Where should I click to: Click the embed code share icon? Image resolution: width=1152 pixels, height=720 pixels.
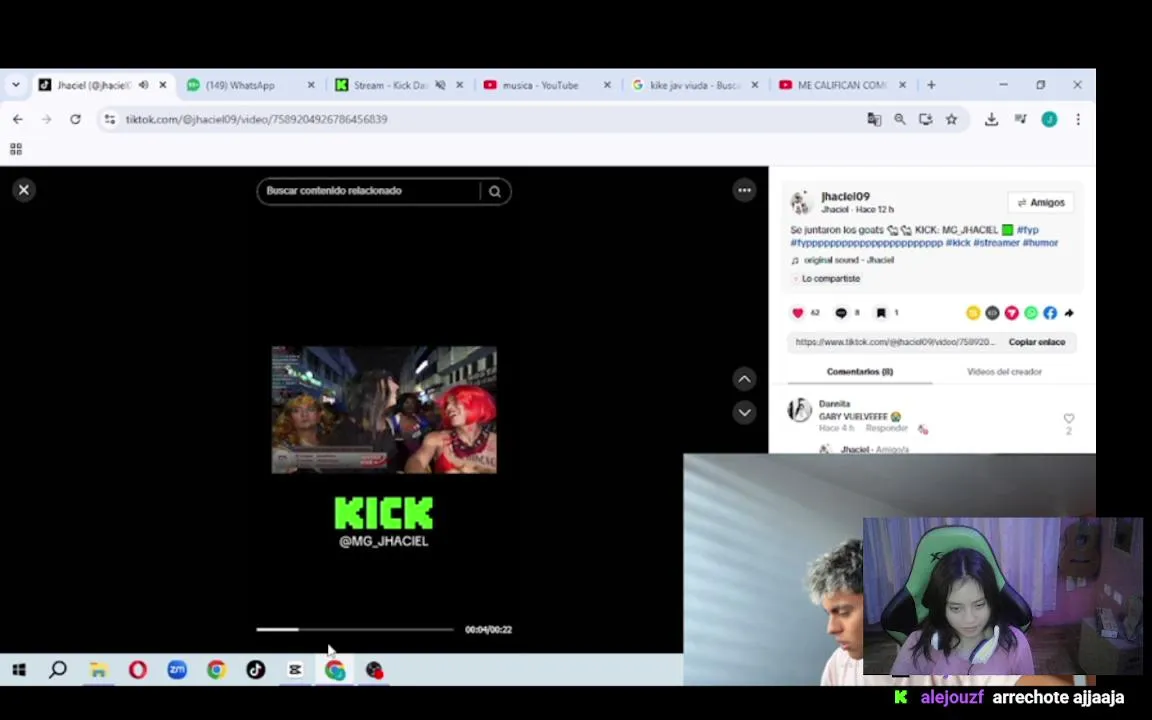992,313
